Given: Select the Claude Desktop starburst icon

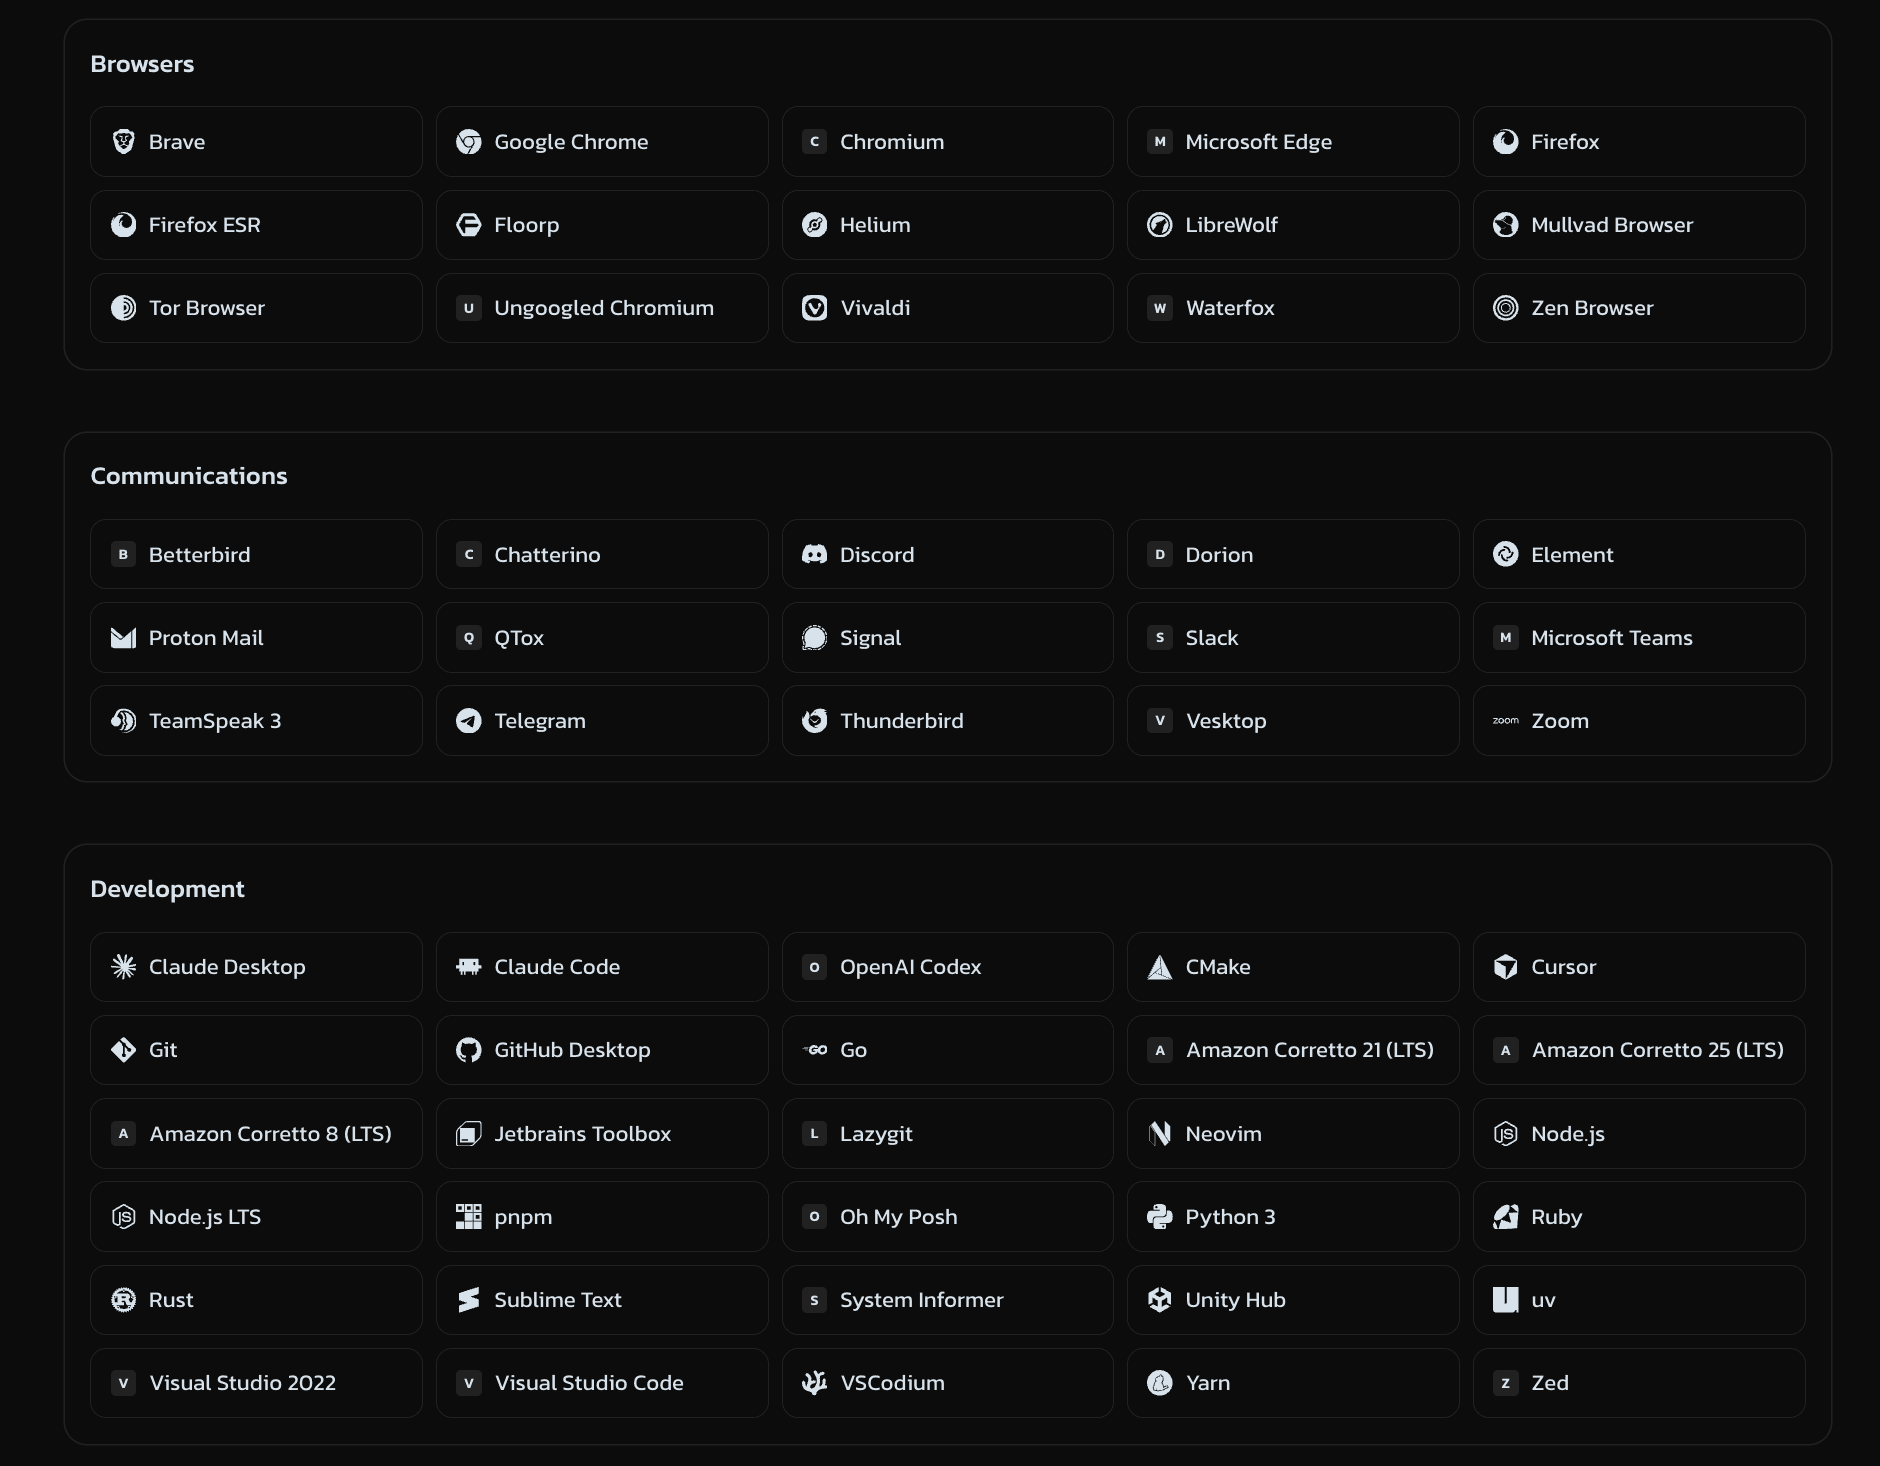Looking at the screenshot, I should coord(123,967).
